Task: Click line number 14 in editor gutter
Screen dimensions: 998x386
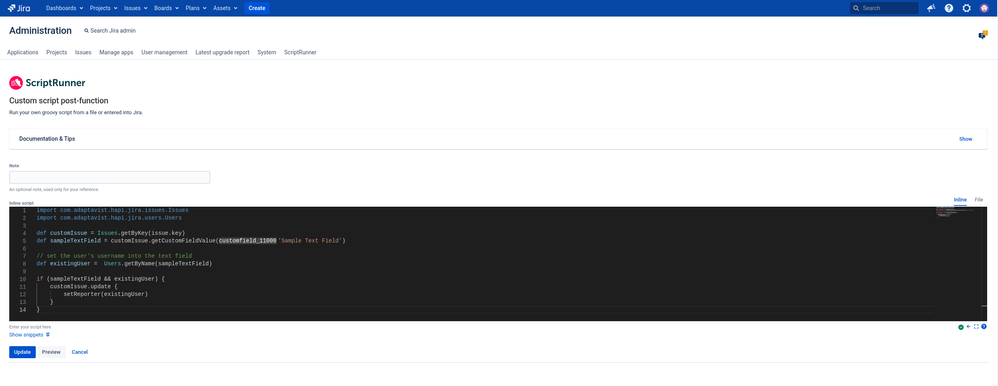Action: click(23, 310)
